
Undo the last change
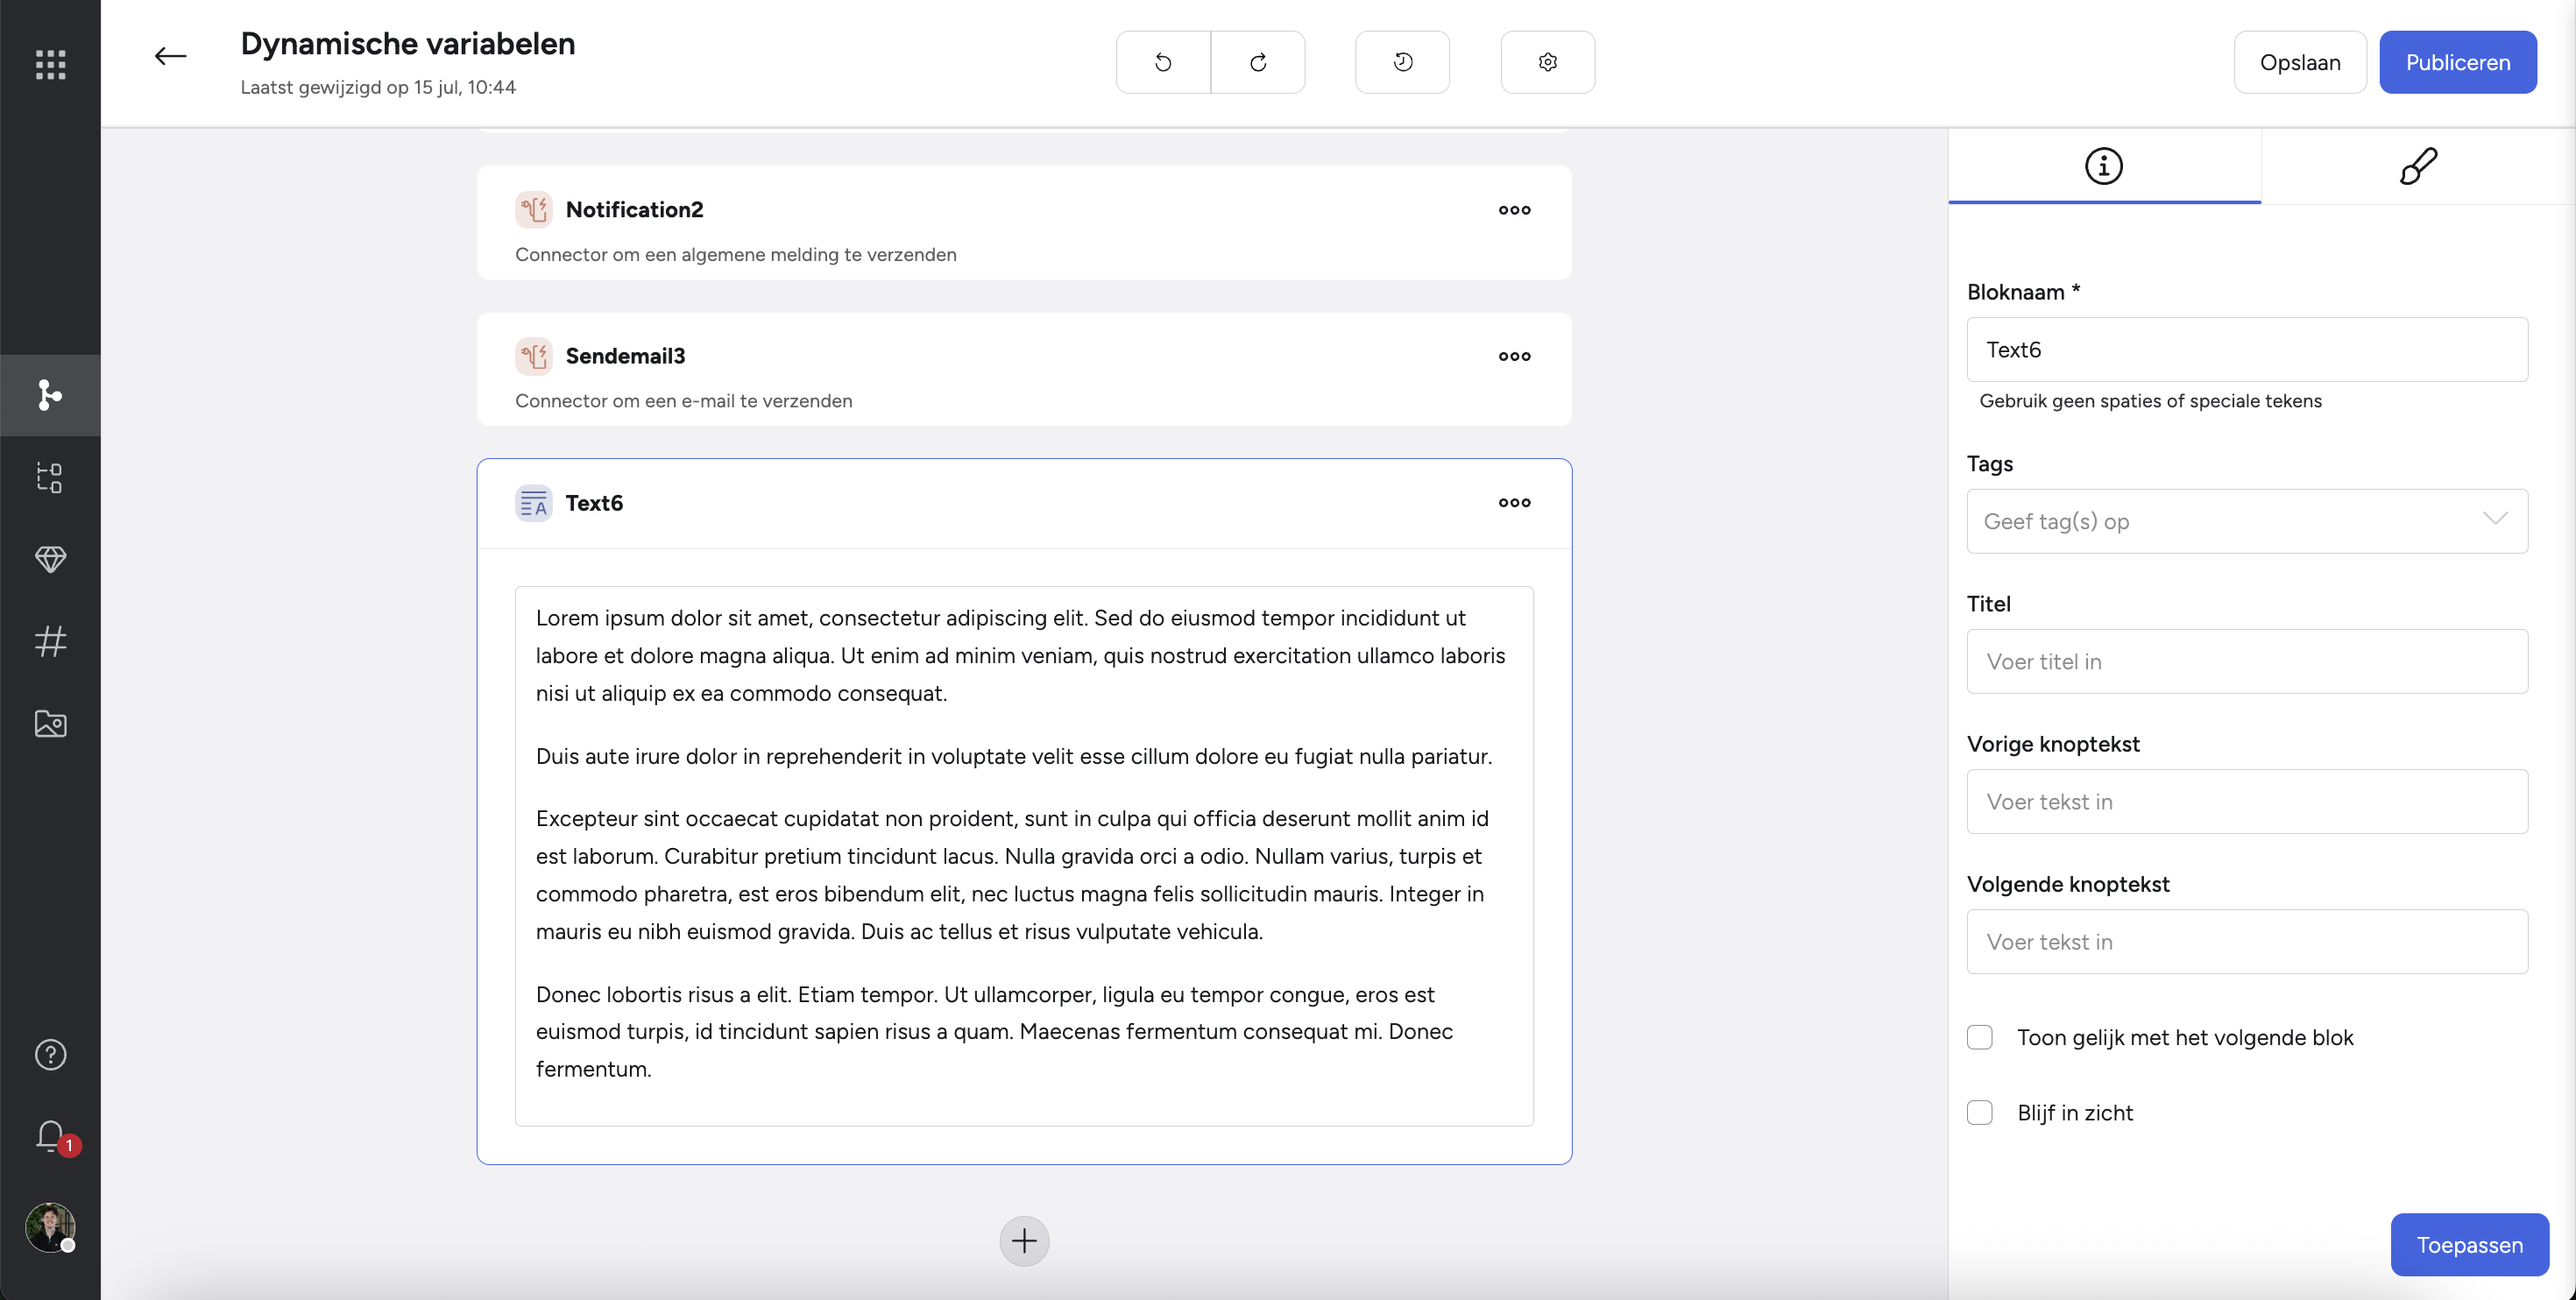click(1163, 62)
